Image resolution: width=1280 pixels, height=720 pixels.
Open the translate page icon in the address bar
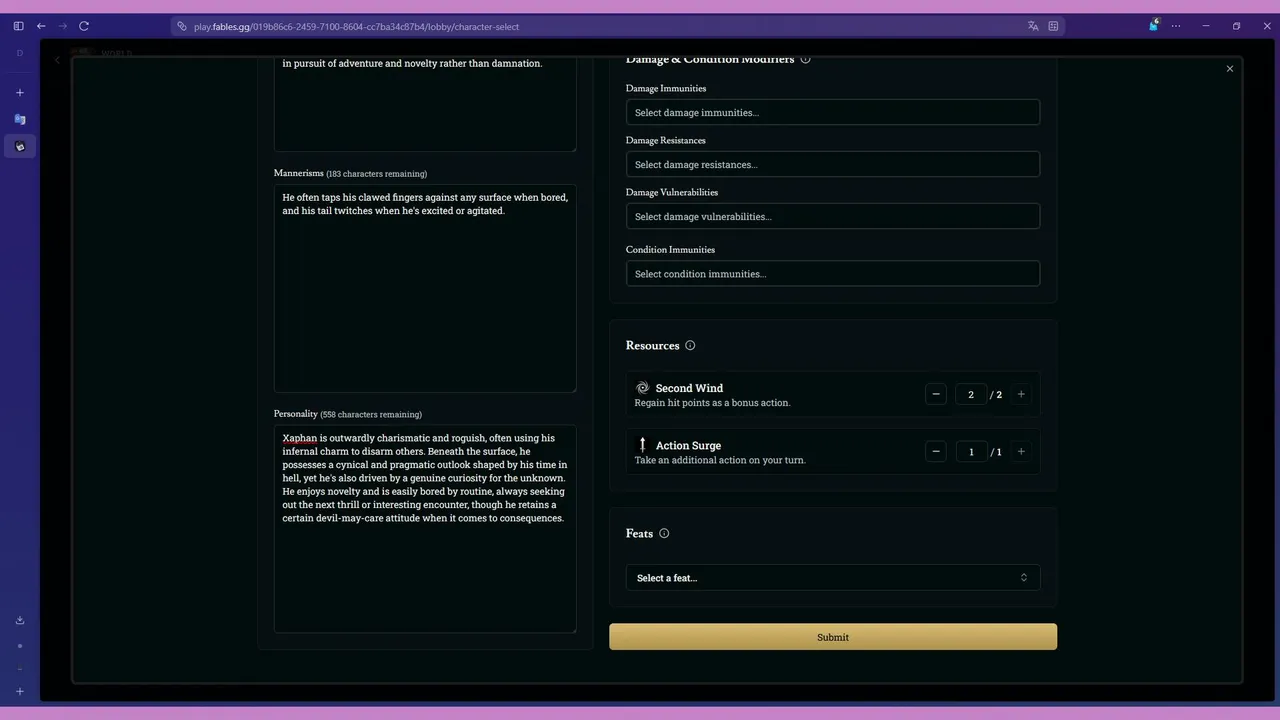1033,26
